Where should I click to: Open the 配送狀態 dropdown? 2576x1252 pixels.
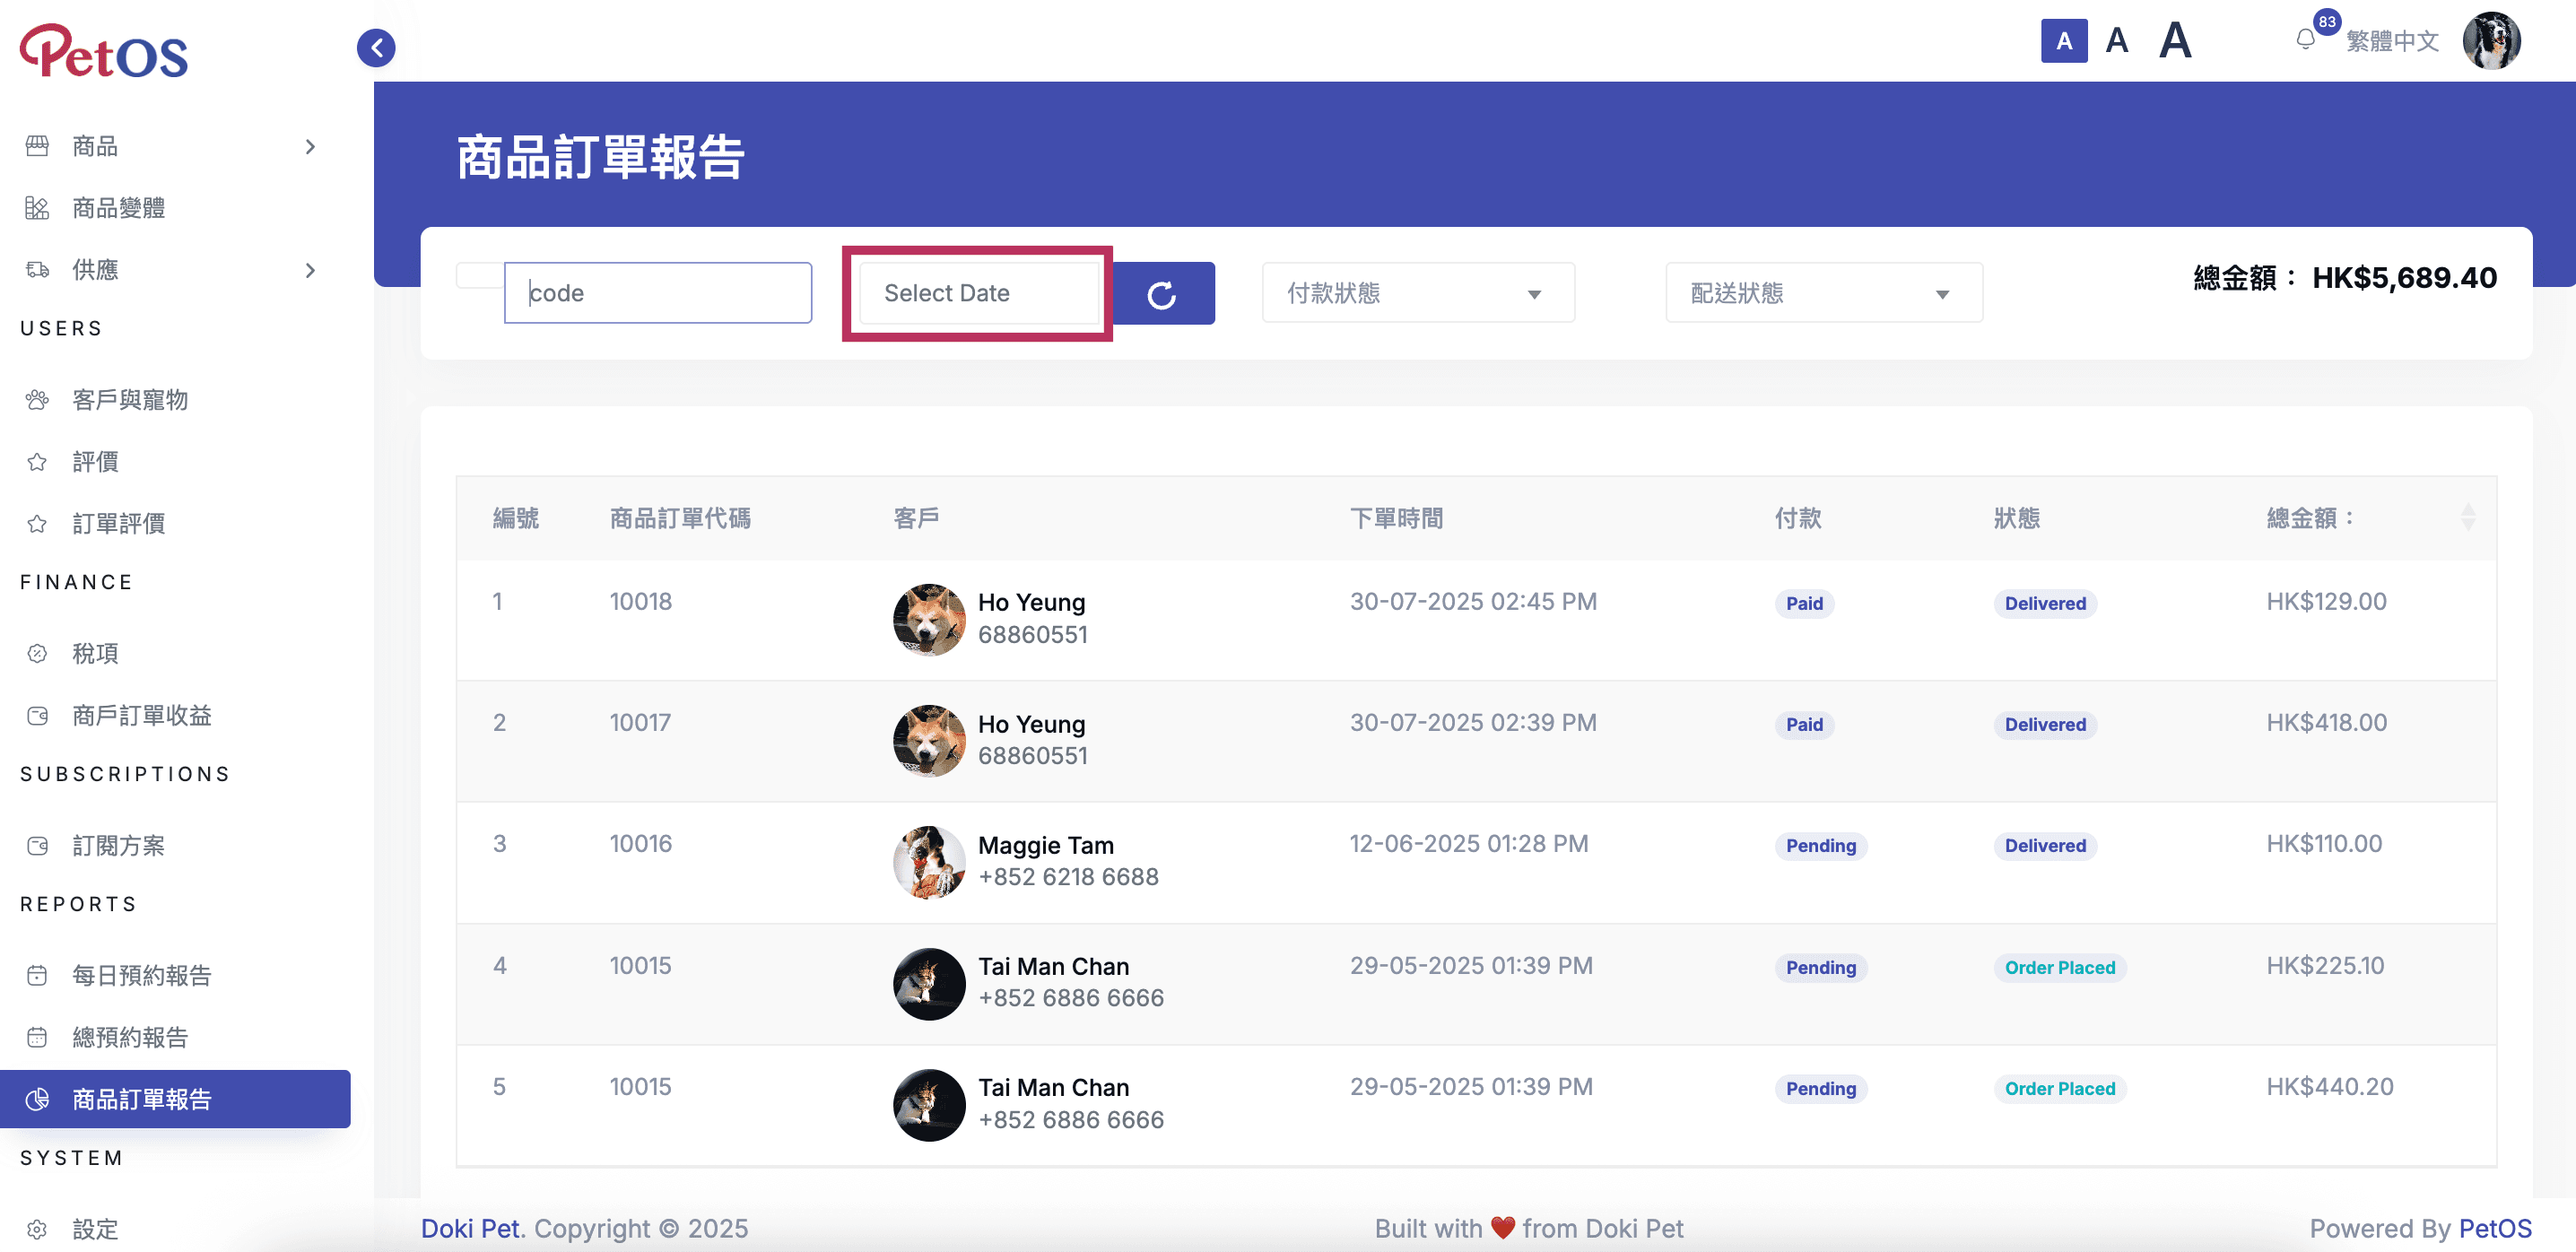pyautogui.click(x=1824, y=293)
